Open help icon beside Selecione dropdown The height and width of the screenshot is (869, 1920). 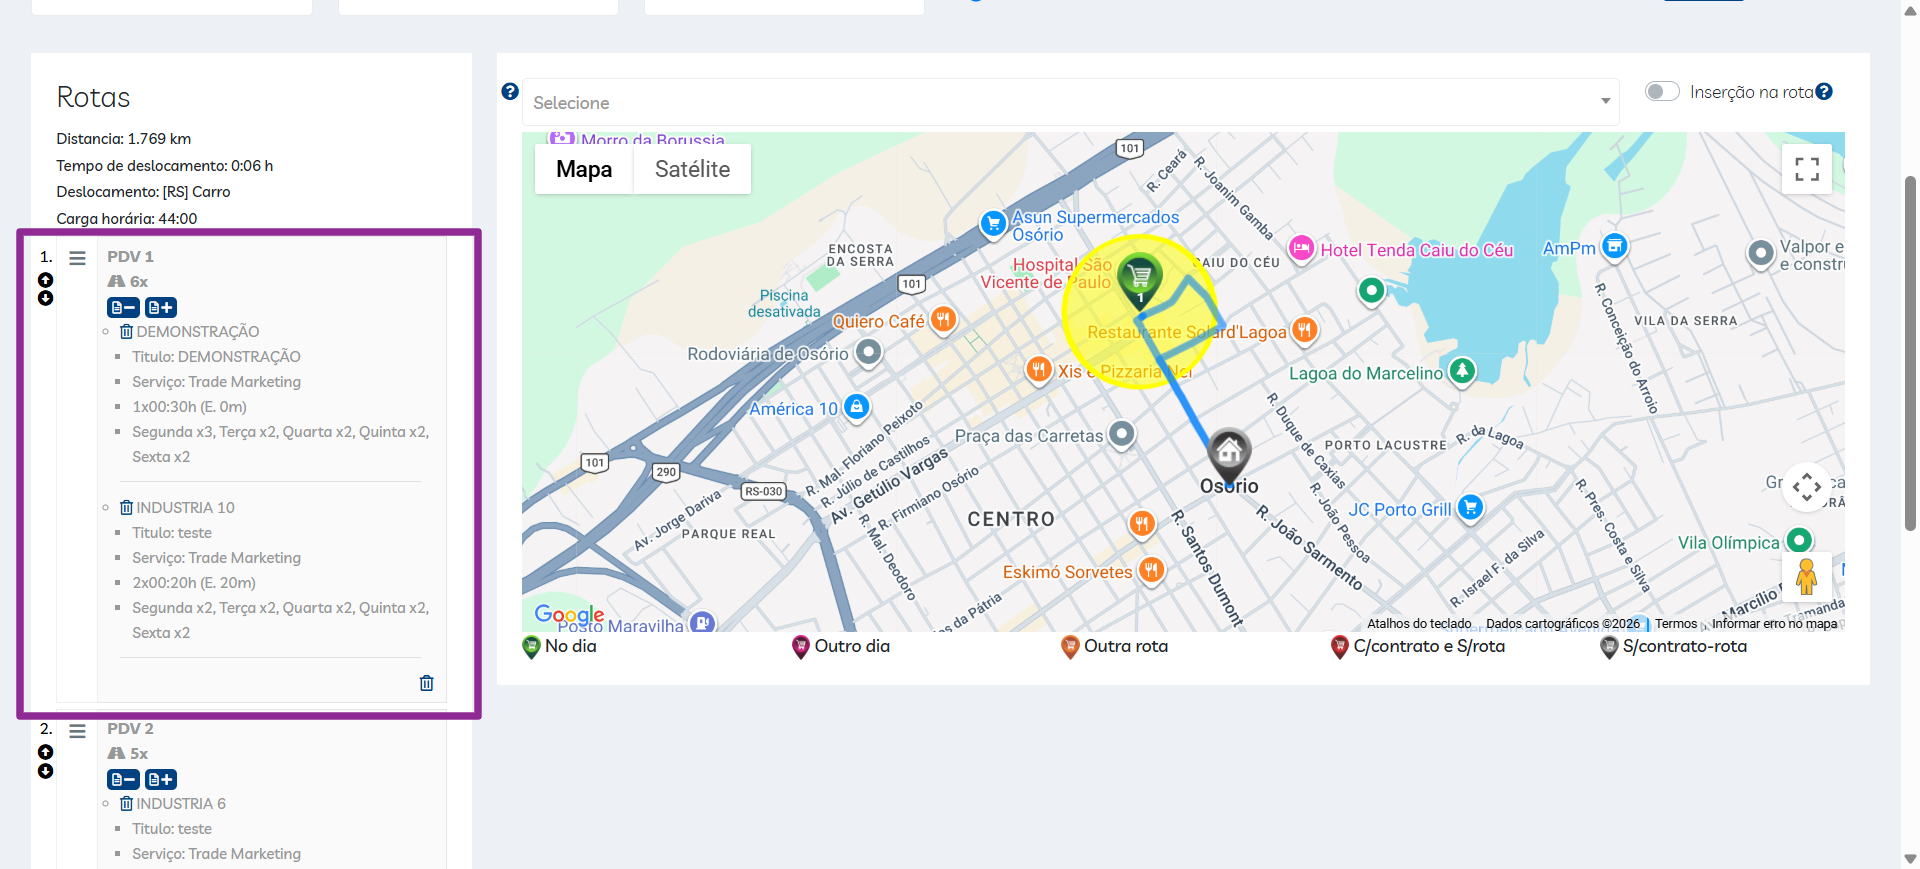click(510, 92)
